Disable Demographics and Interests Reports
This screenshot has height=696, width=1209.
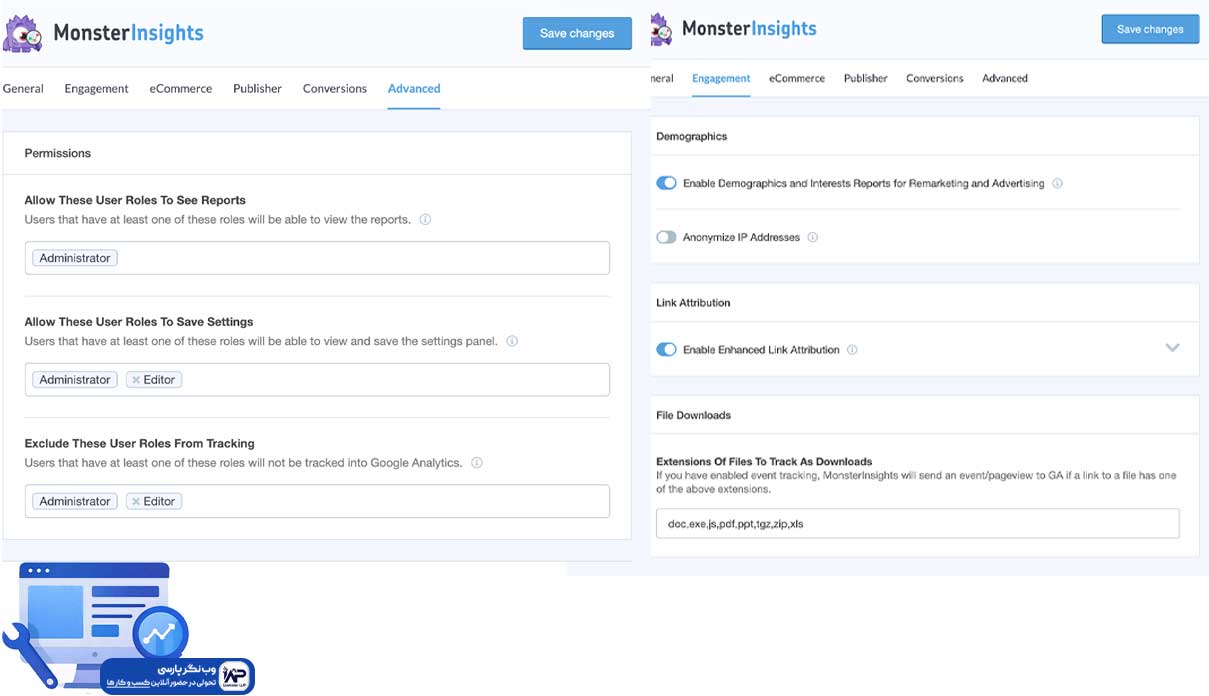(x=666, y=183)
